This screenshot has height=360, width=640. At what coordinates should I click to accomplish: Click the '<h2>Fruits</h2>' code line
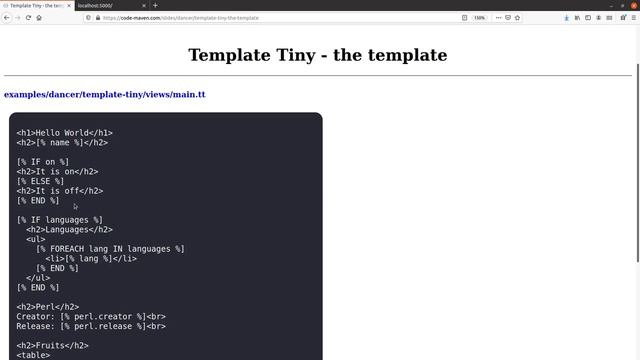(52, 345)
